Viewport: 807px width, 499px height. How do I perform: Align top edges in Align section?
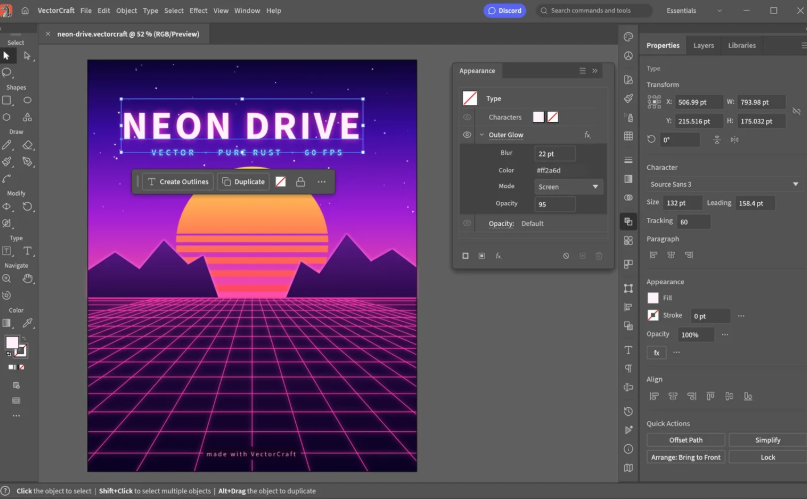[x=710, y=396]
